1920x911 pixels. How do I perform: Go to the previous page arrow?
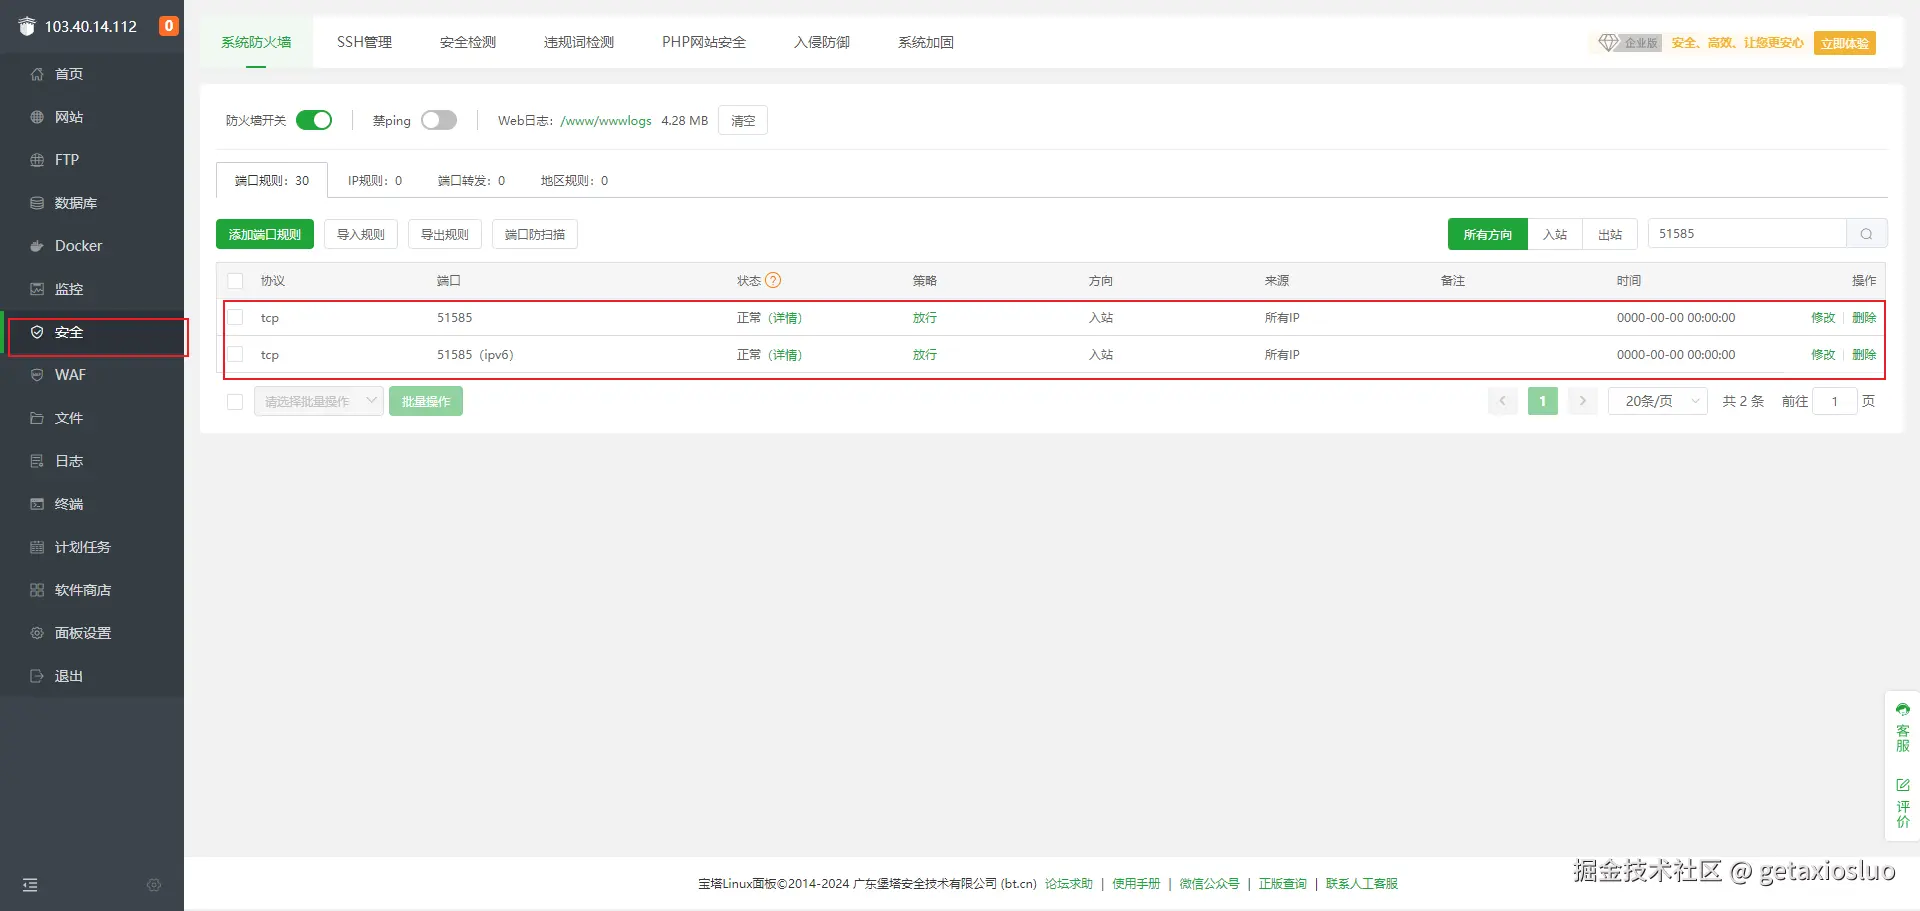pos(1502,401)
